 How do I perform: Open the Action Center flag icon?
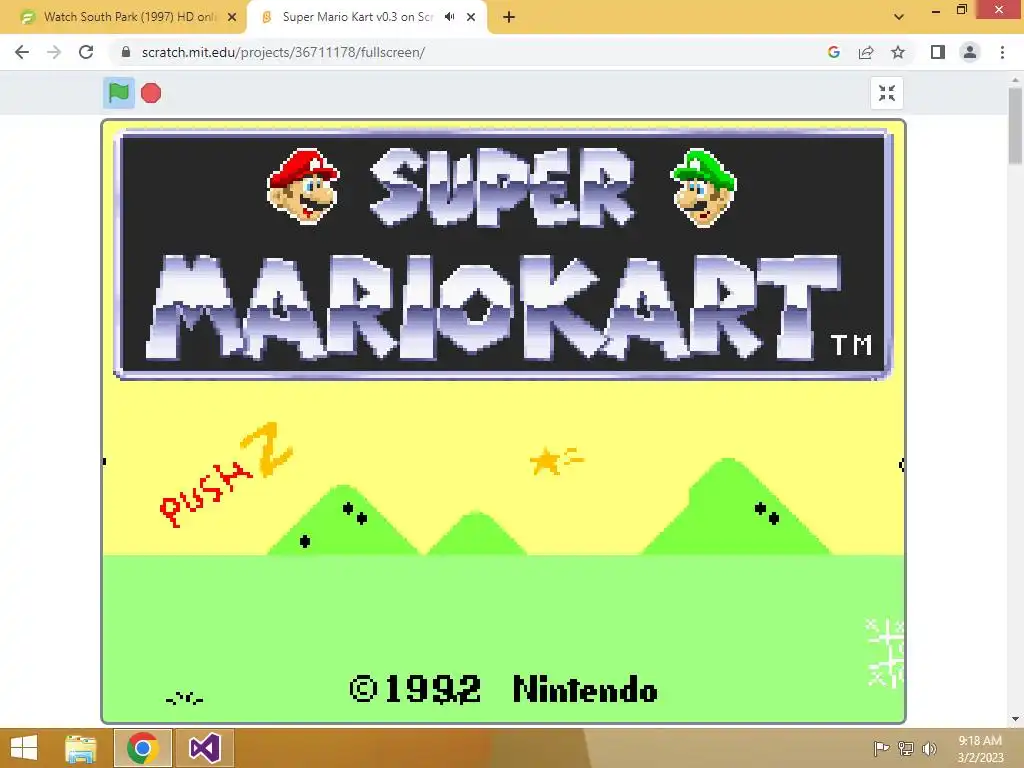880,748
